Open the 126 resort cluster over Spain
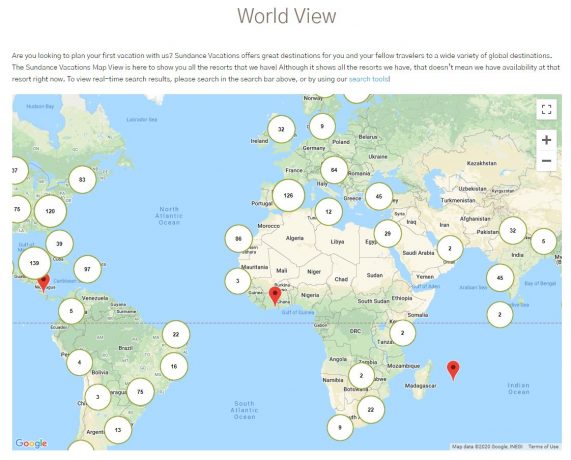The width and height of the screenshot is (571, 460). pyautogui.click(x=288, y=196)
